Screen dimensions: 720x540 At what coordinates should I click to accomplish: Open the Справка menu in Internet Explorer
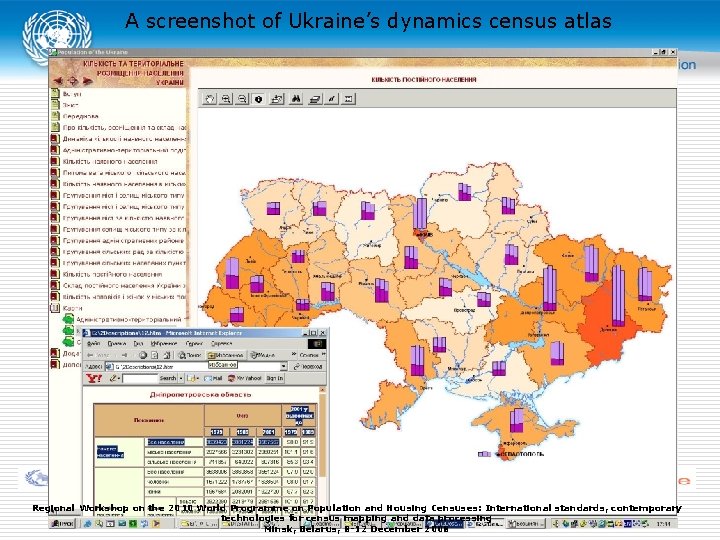pos(222,343)
